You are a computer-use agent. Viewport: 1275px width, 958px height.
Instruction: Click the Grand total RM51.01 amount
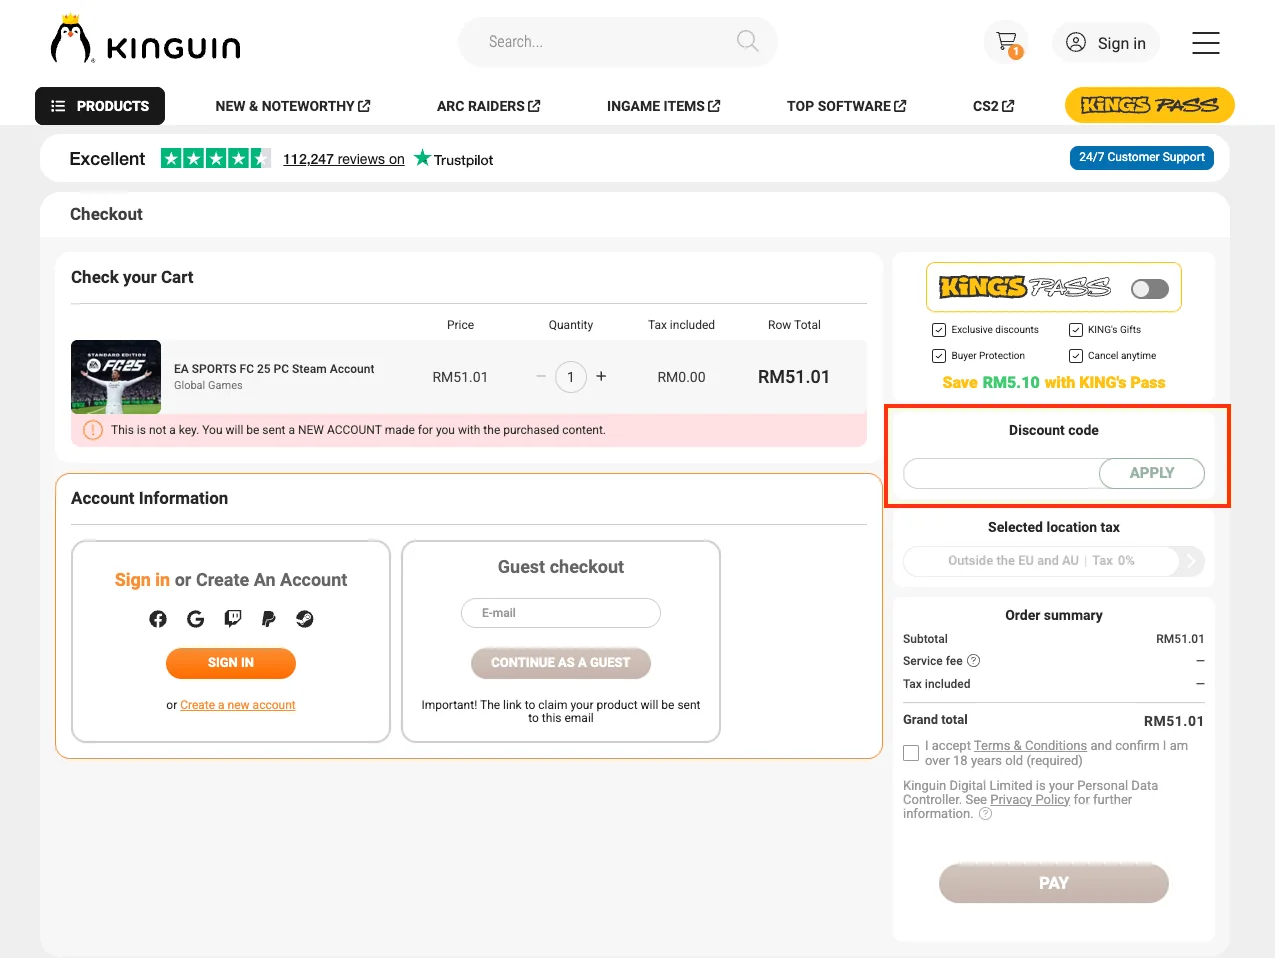(x=1174, y=721)
